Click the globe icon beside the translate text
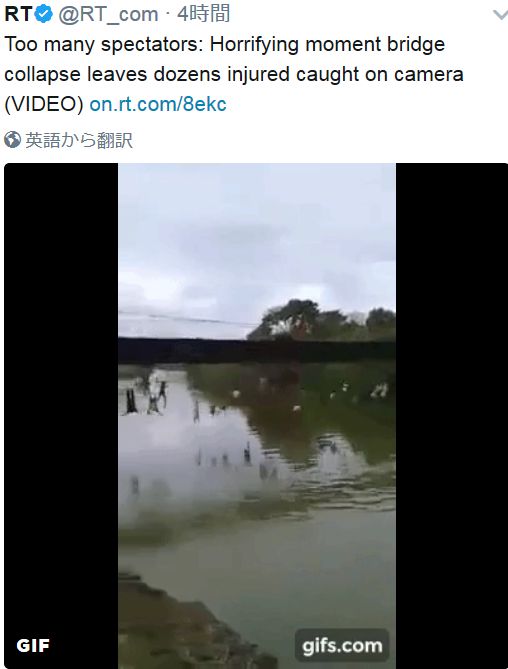 tap(12, 140)
